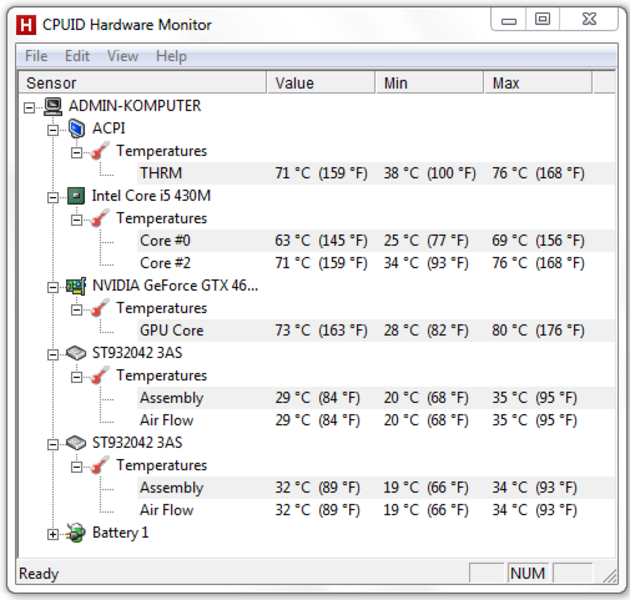Select Air Flow under first ST932042 3AS
The height and width of the screenshot is (600, 630).
click(x=376, y=420)
